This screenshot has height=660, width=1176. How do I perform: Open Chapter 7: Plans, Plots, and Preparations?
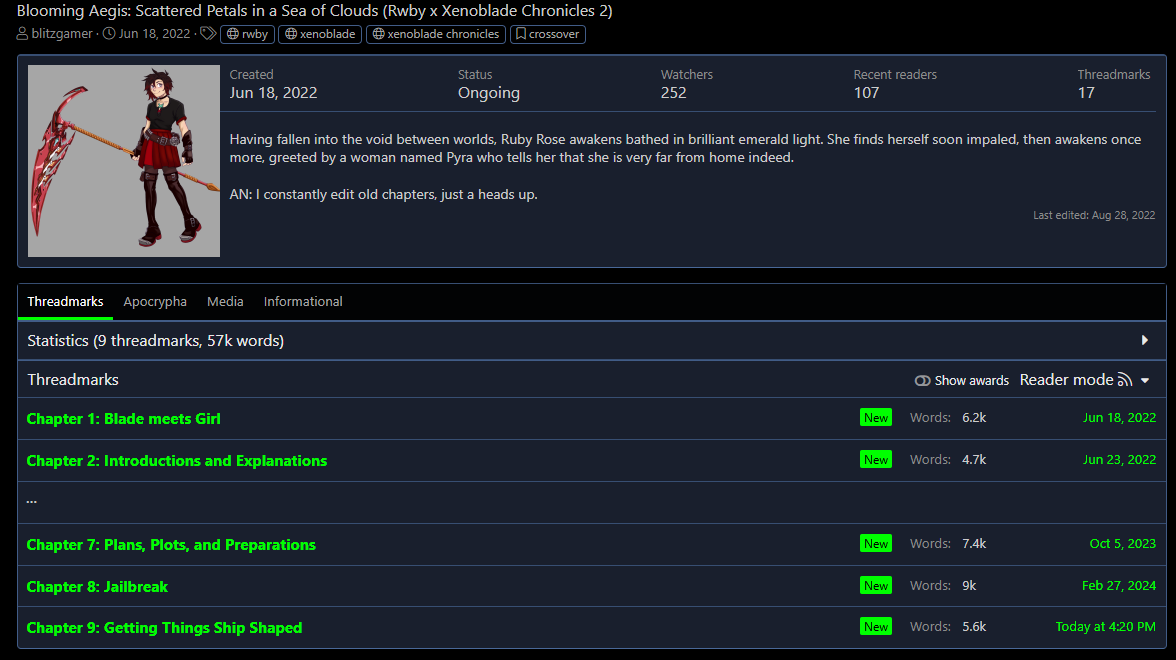171,544
